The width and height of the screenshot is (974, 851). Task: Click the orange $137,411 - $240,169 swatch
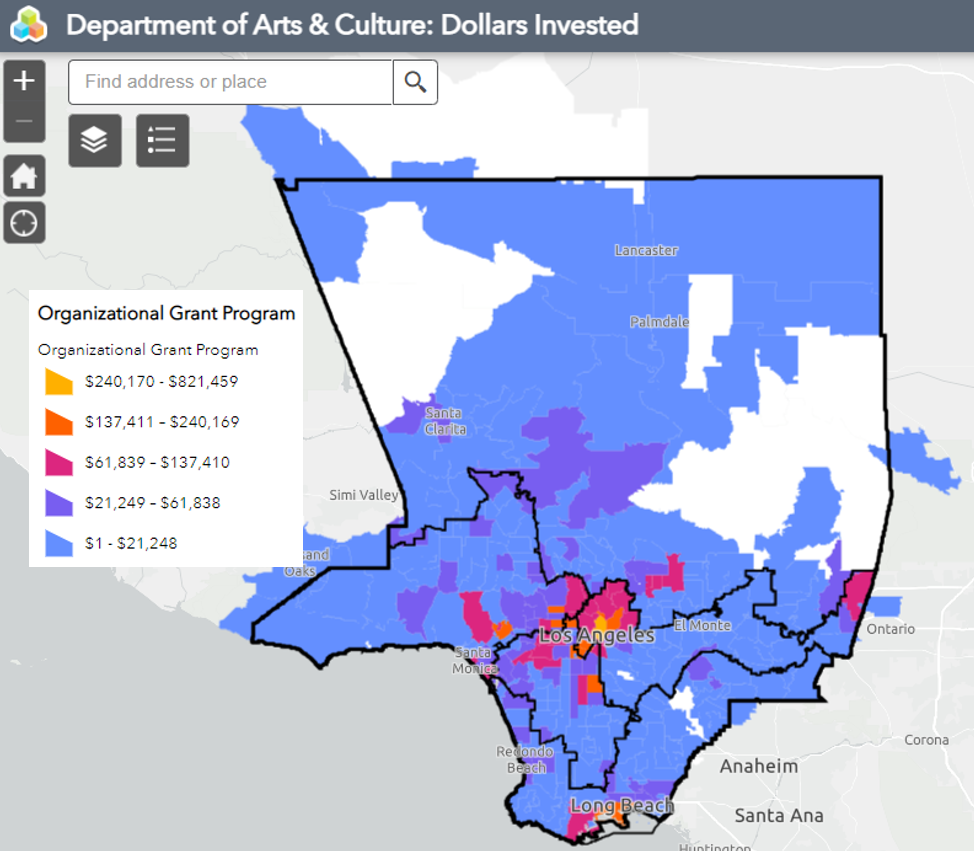[x=59, y=422]
